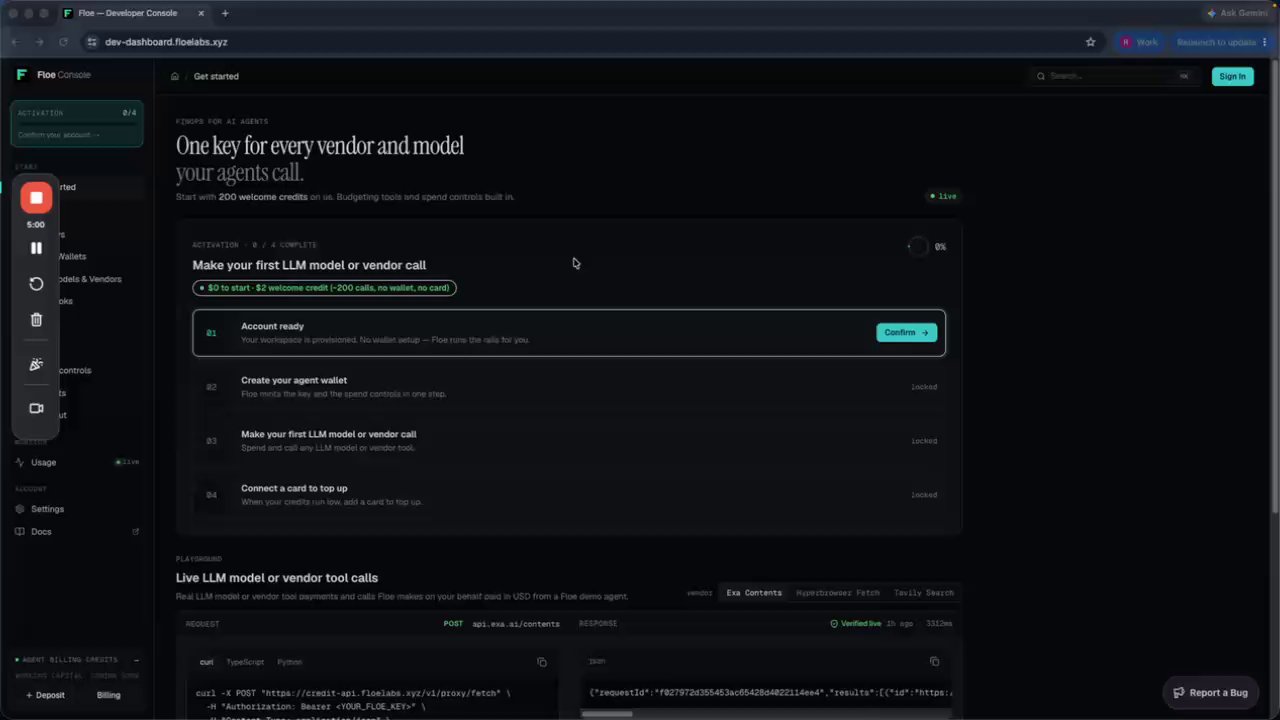The height and width of the screenshot is (720, 1280).
Task: Reload the page in the browser
Action: point(63,42)
